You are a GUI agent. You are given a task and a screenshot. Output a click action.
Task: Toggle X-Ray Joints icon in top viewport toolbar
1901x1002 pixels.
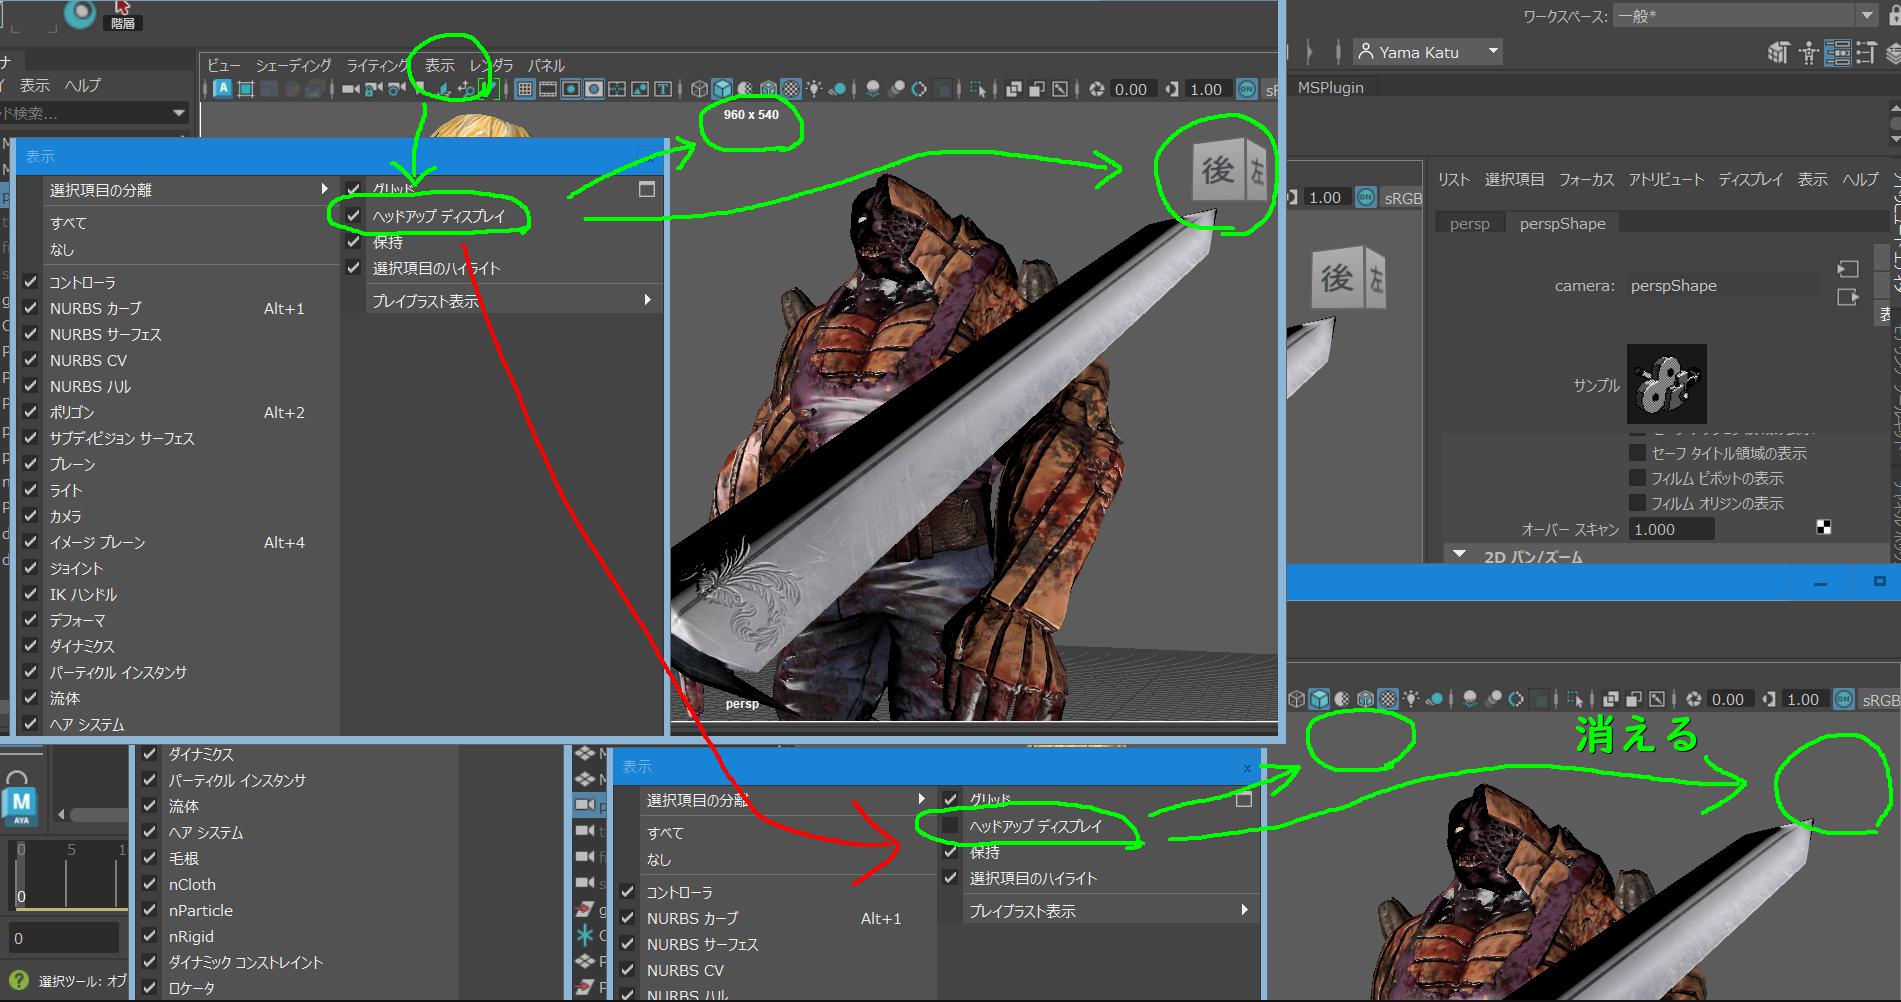(x=1060, y=89)
